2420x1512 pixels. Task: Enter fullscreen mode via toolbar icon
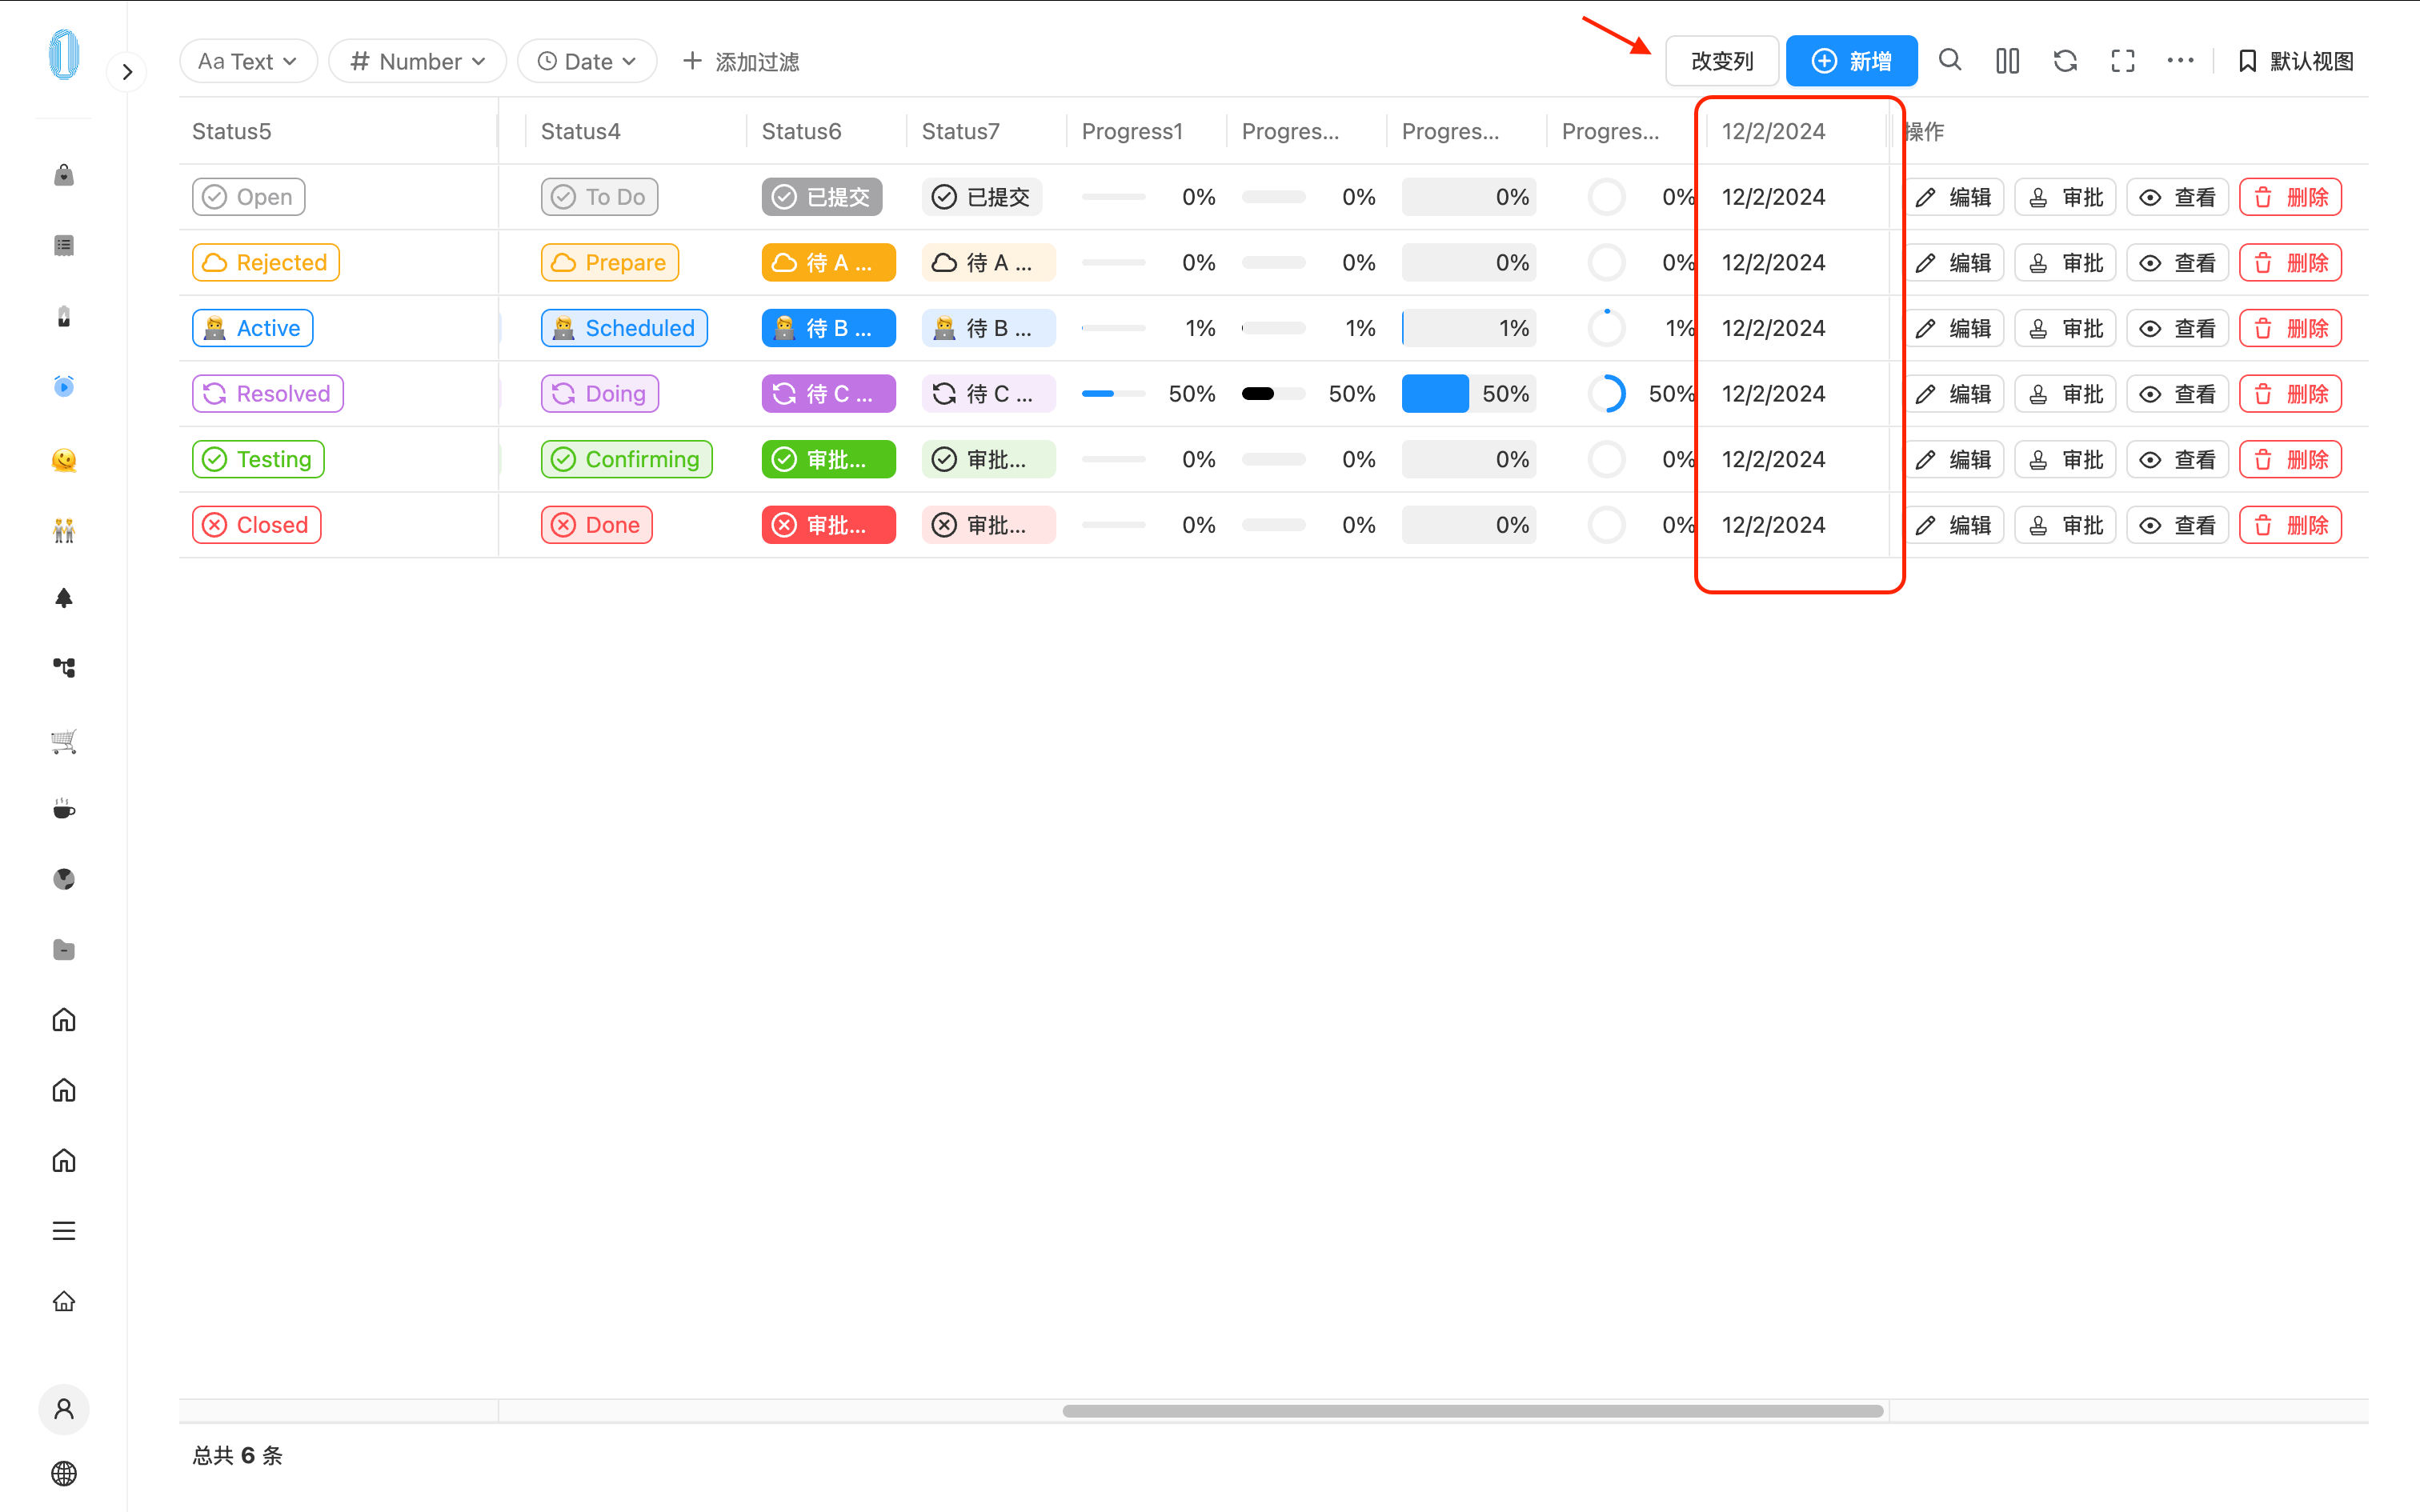coord(2123,61)
